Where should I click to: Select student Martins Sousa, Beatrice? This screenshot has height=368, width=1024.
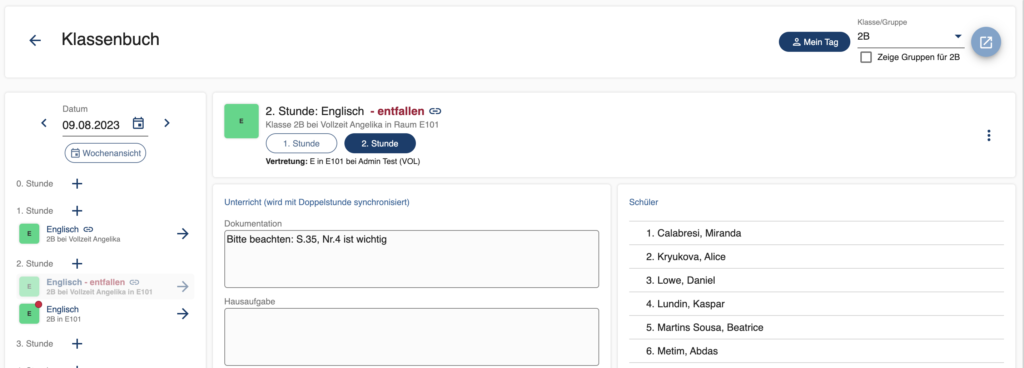coord(816,327)
